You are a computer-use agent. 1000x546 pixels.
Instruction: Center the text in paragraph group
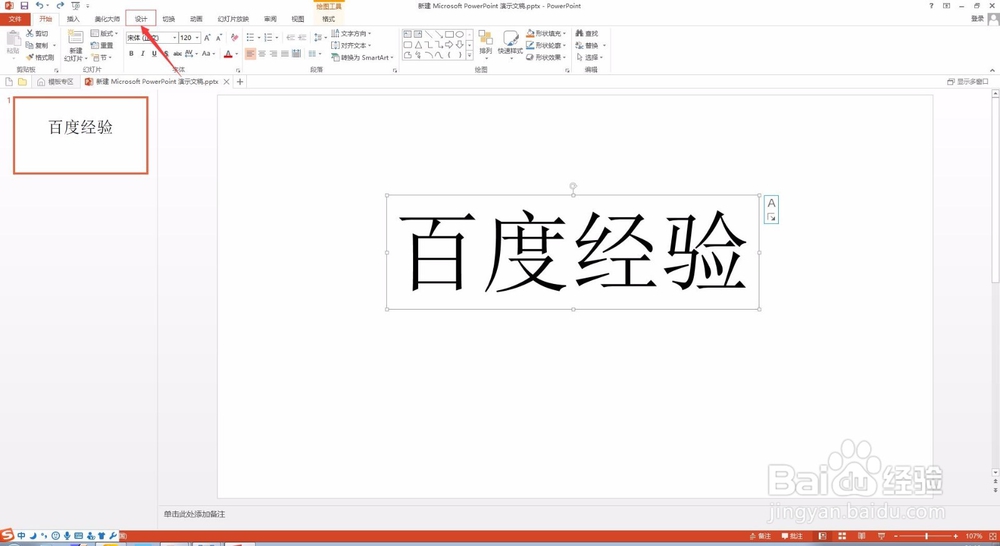coord(261,54)
